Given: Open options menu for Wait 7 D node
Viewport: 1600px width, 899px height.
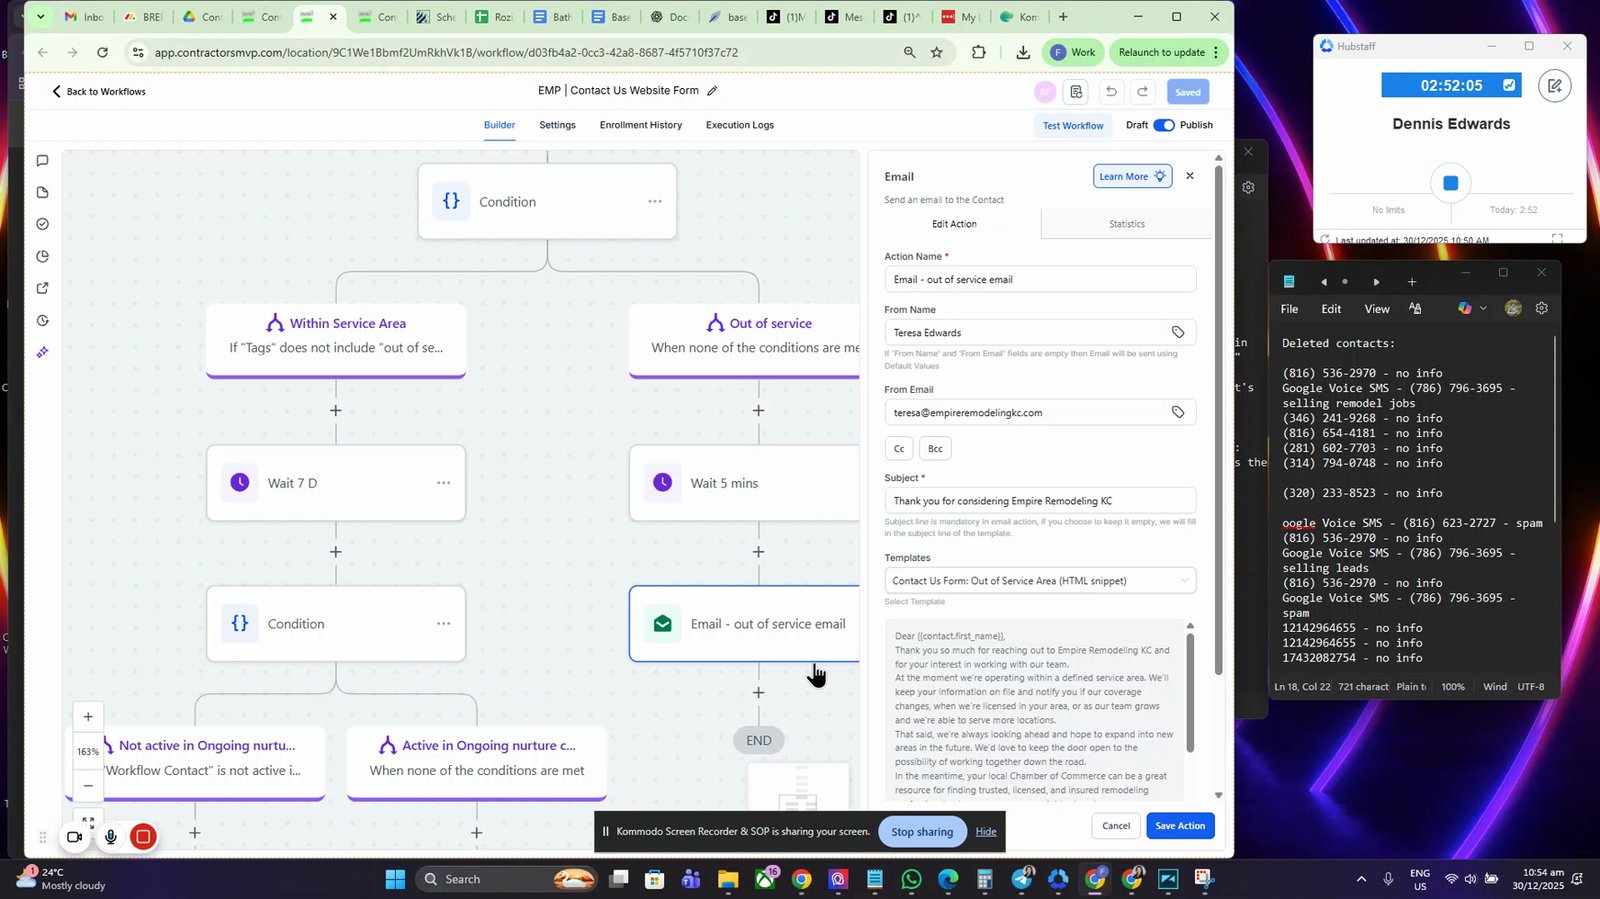Looking at the screenshot, I should point(443,483).
